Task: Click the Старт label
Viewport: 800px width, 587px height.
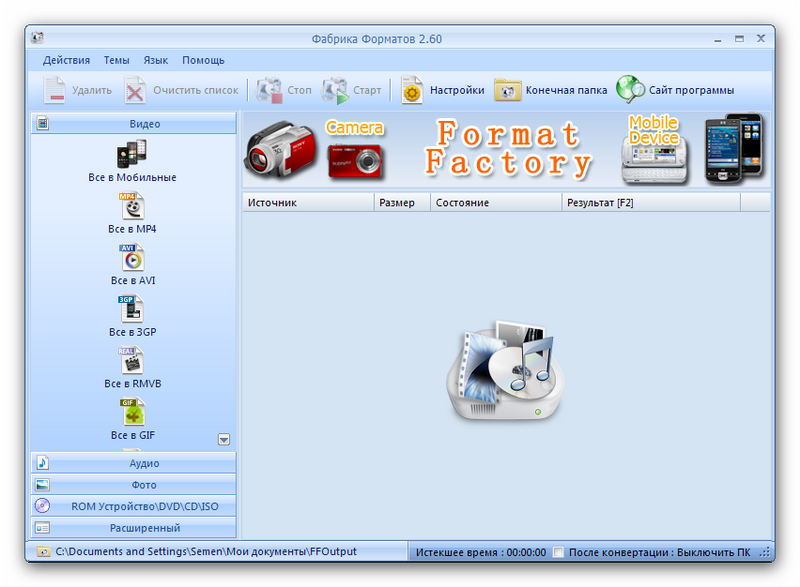Action: click(x=367, y=90)
